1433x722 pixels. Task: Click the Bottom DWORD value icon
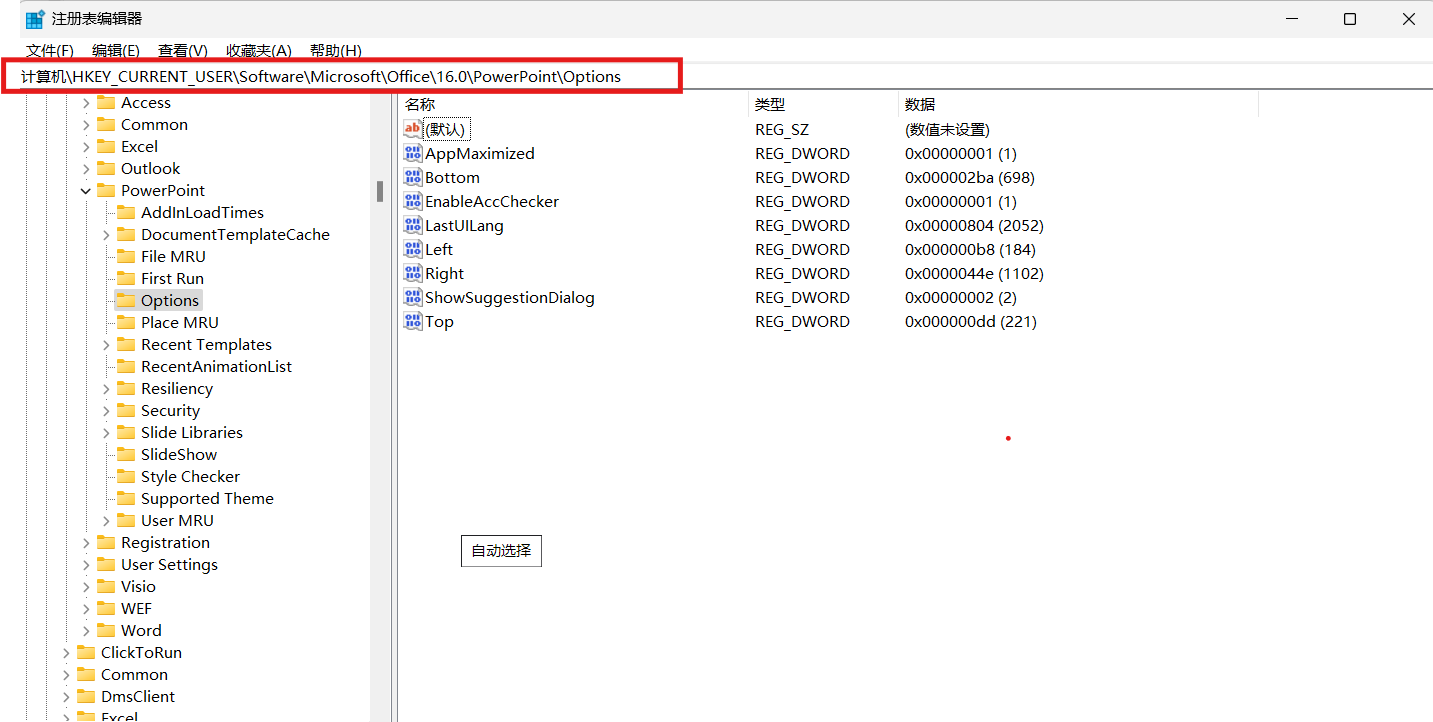click(x=413, y=177)
